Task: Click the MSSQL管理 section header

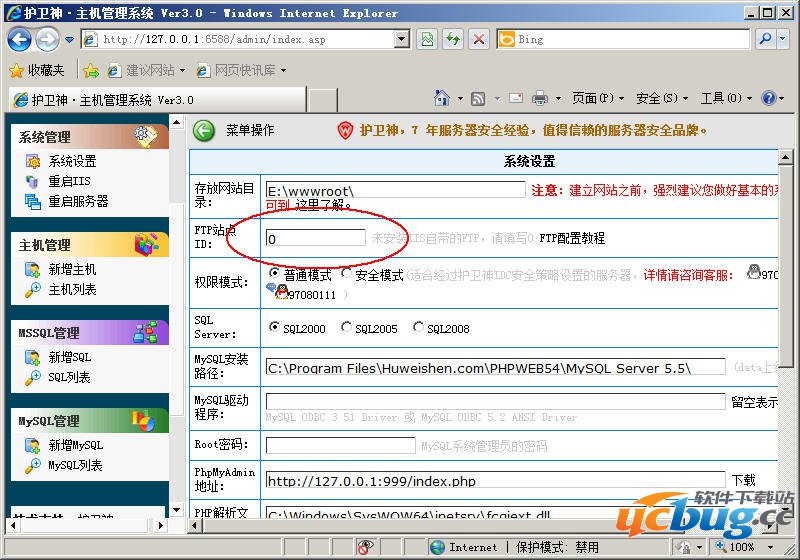Action: [x=90, y=333]
